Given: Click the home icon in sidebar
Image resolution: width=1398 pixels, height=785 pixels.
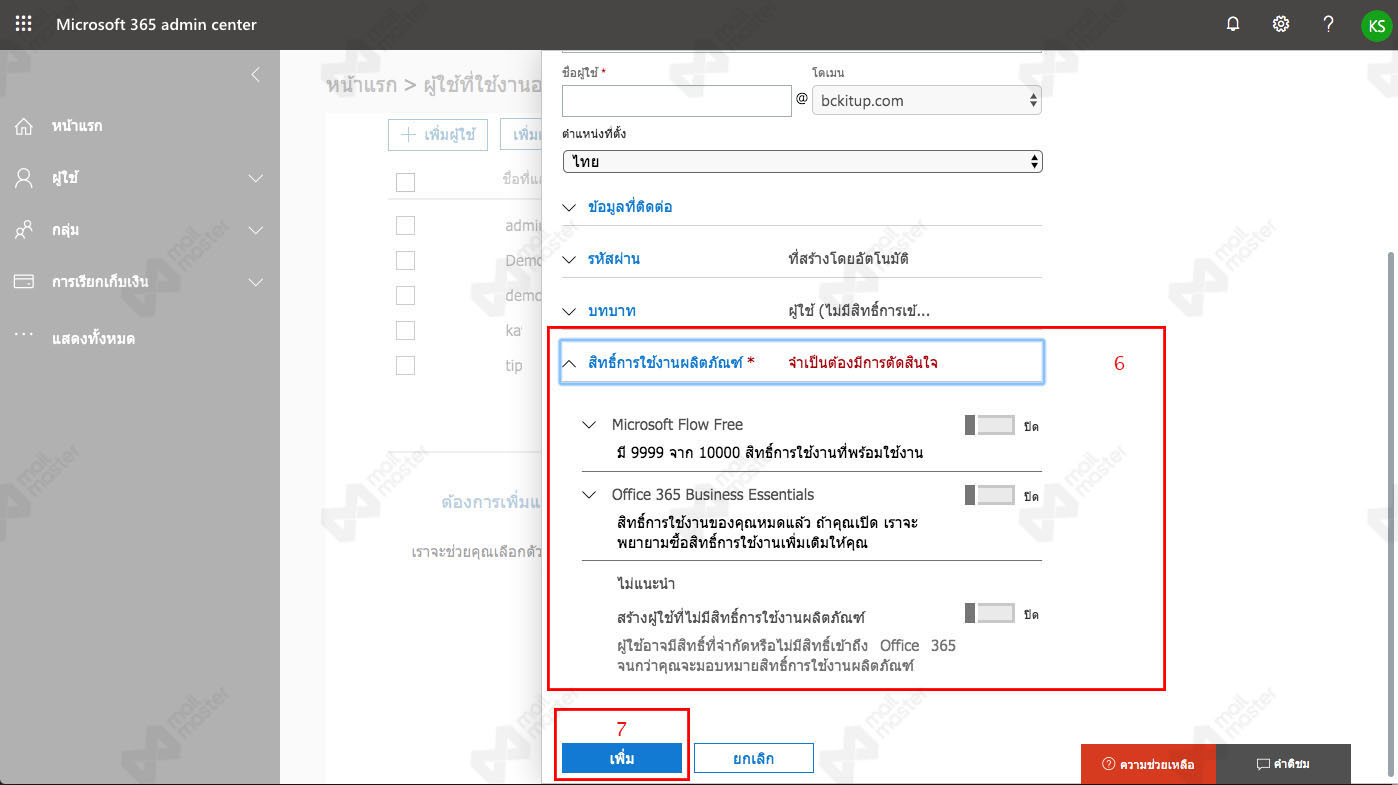Looking at the screenshot, I should coord(24,126).
